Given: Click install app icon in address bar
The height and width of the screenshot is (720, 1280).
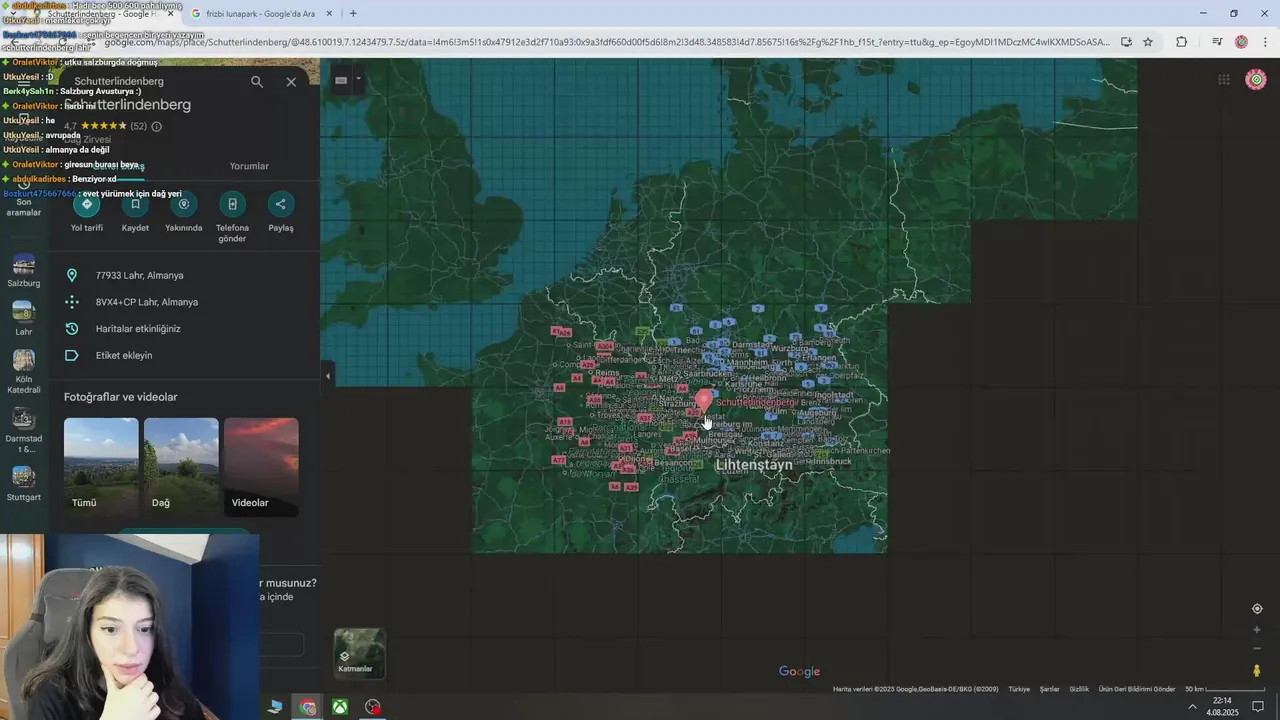Looking at the screenshot, I should pos(1126,42).
